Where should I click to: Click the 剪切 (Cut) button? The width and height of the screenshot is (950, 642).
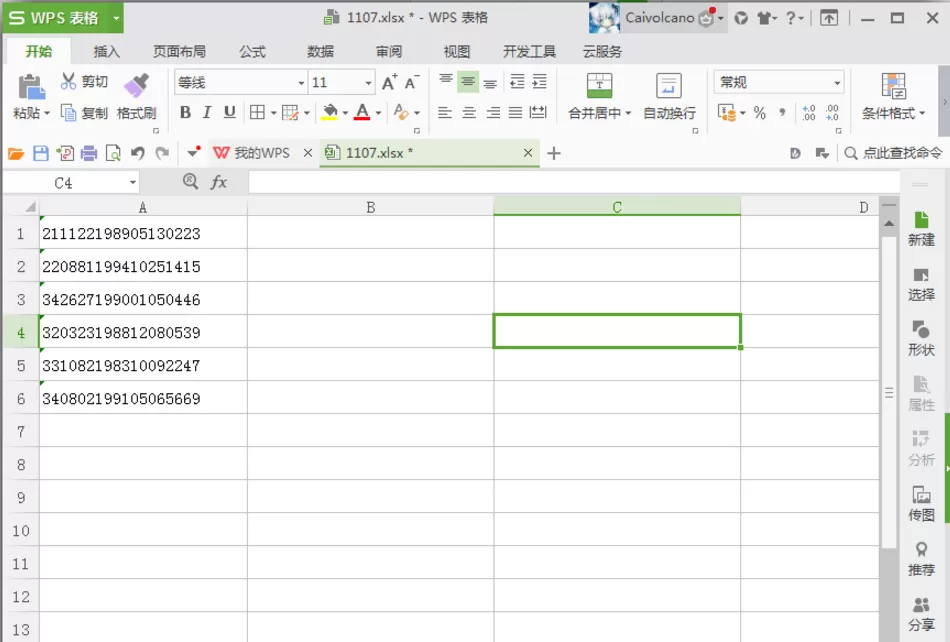[x=84, y=81]
